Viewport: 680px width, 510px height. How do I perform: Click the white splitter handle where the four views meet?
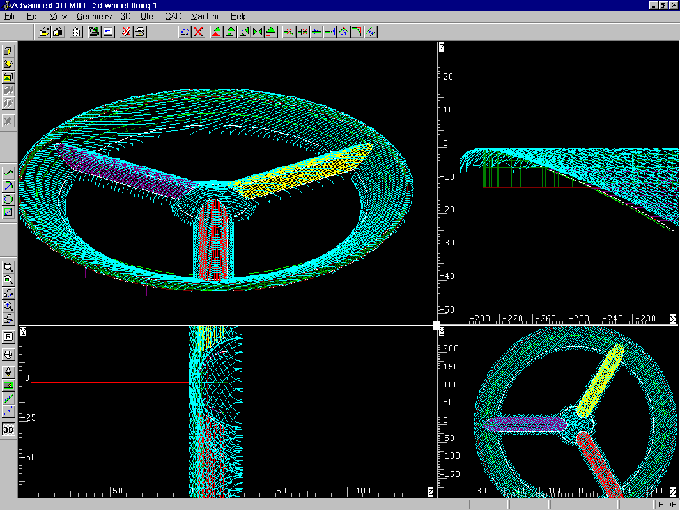click(436, 325)
